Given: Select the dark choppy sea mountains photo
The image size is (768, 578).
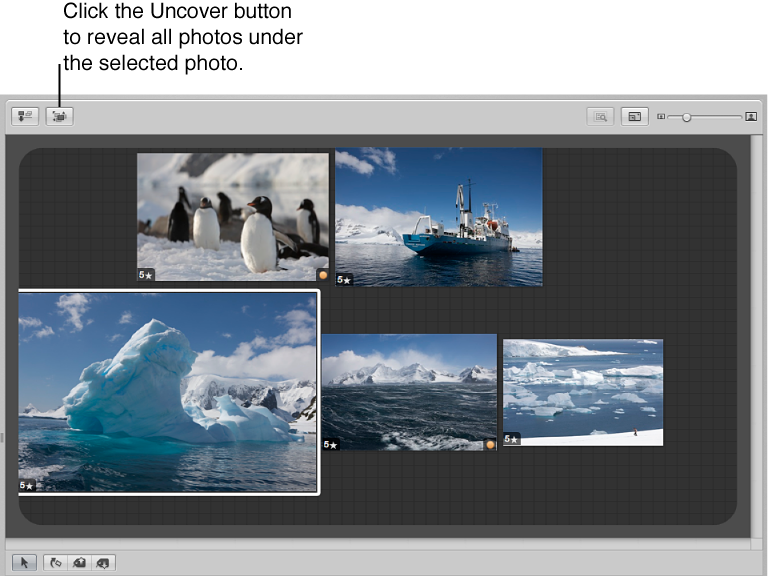Looking at the screenshot, I should 409,392.
